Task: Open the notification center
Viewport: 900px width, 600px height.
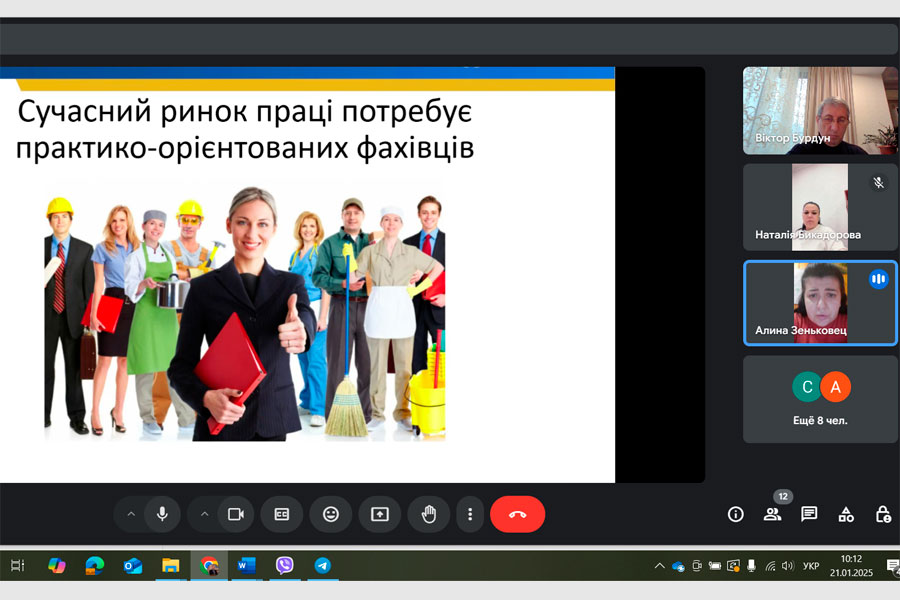Action: [893, 566]
